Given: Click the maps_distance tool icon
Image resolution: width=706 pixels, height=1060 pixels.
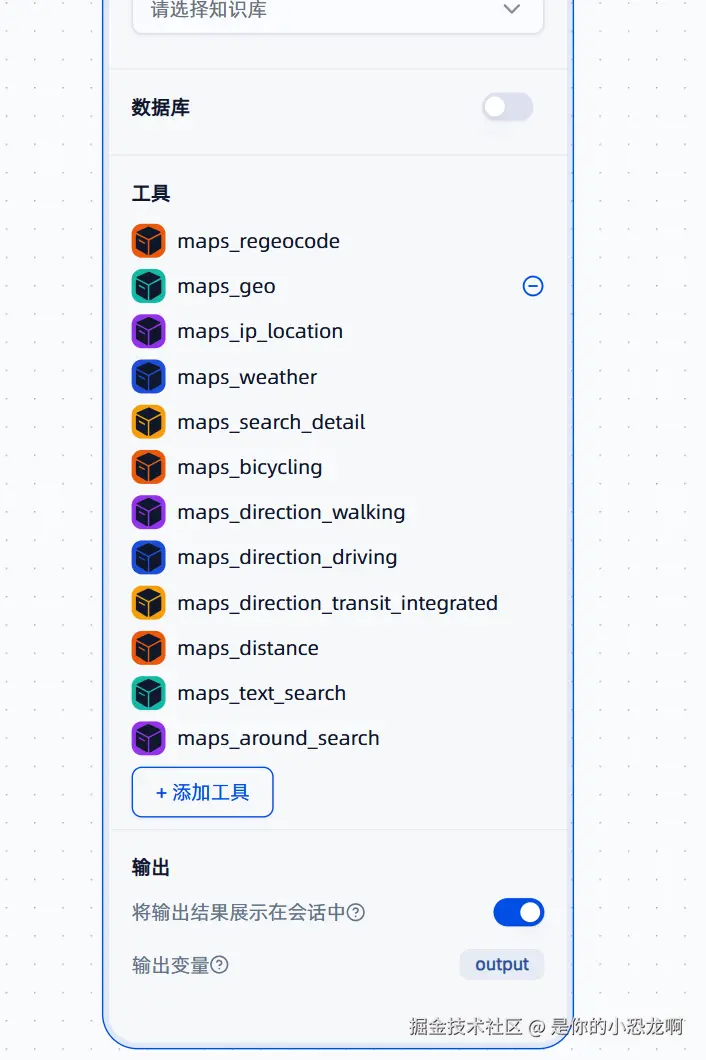Looking at the screenshot, I should click(148, 648).
